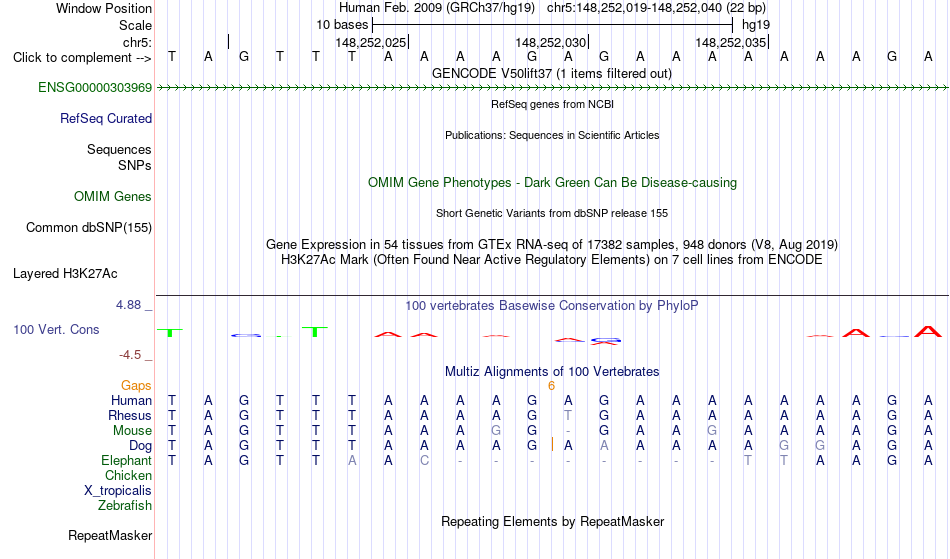Image resolution: width=950 pixels, height=559 pixels.
Task: Click the OMIM Genes track label
Action: [x=113, y=197]
